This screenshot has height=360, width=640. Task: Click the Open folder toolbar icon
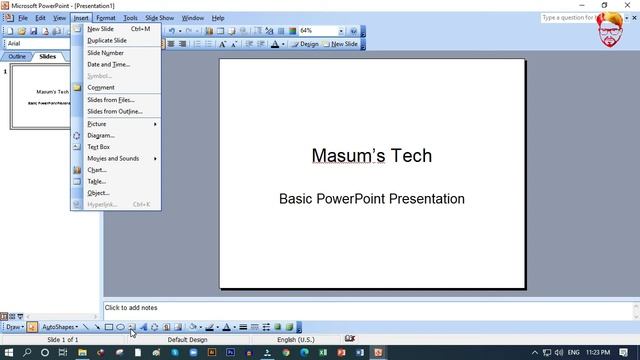point(22,31)
